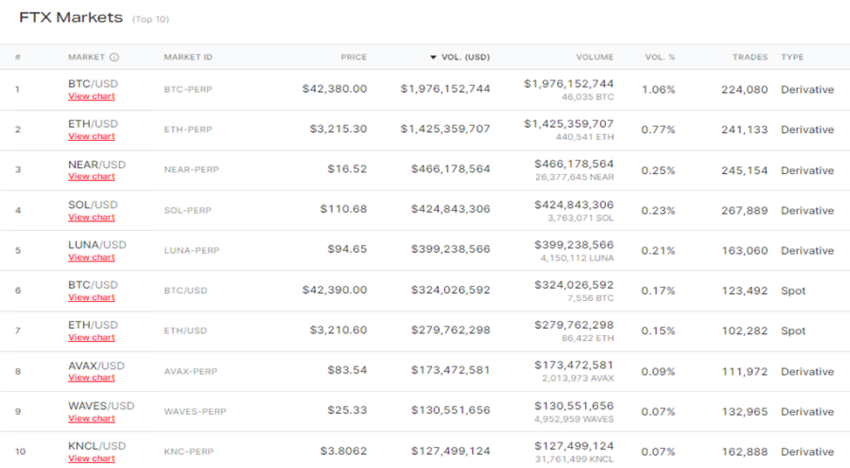Click the sort arrow beside VOL. (USD)
Screen dimensions: 850x468
[x=433, y=57]
